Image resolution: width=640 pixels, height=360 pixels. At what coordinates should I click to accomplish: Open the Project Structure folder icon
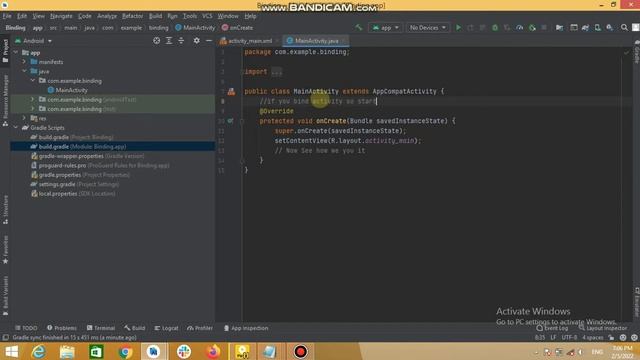click(x=560, y=28)
